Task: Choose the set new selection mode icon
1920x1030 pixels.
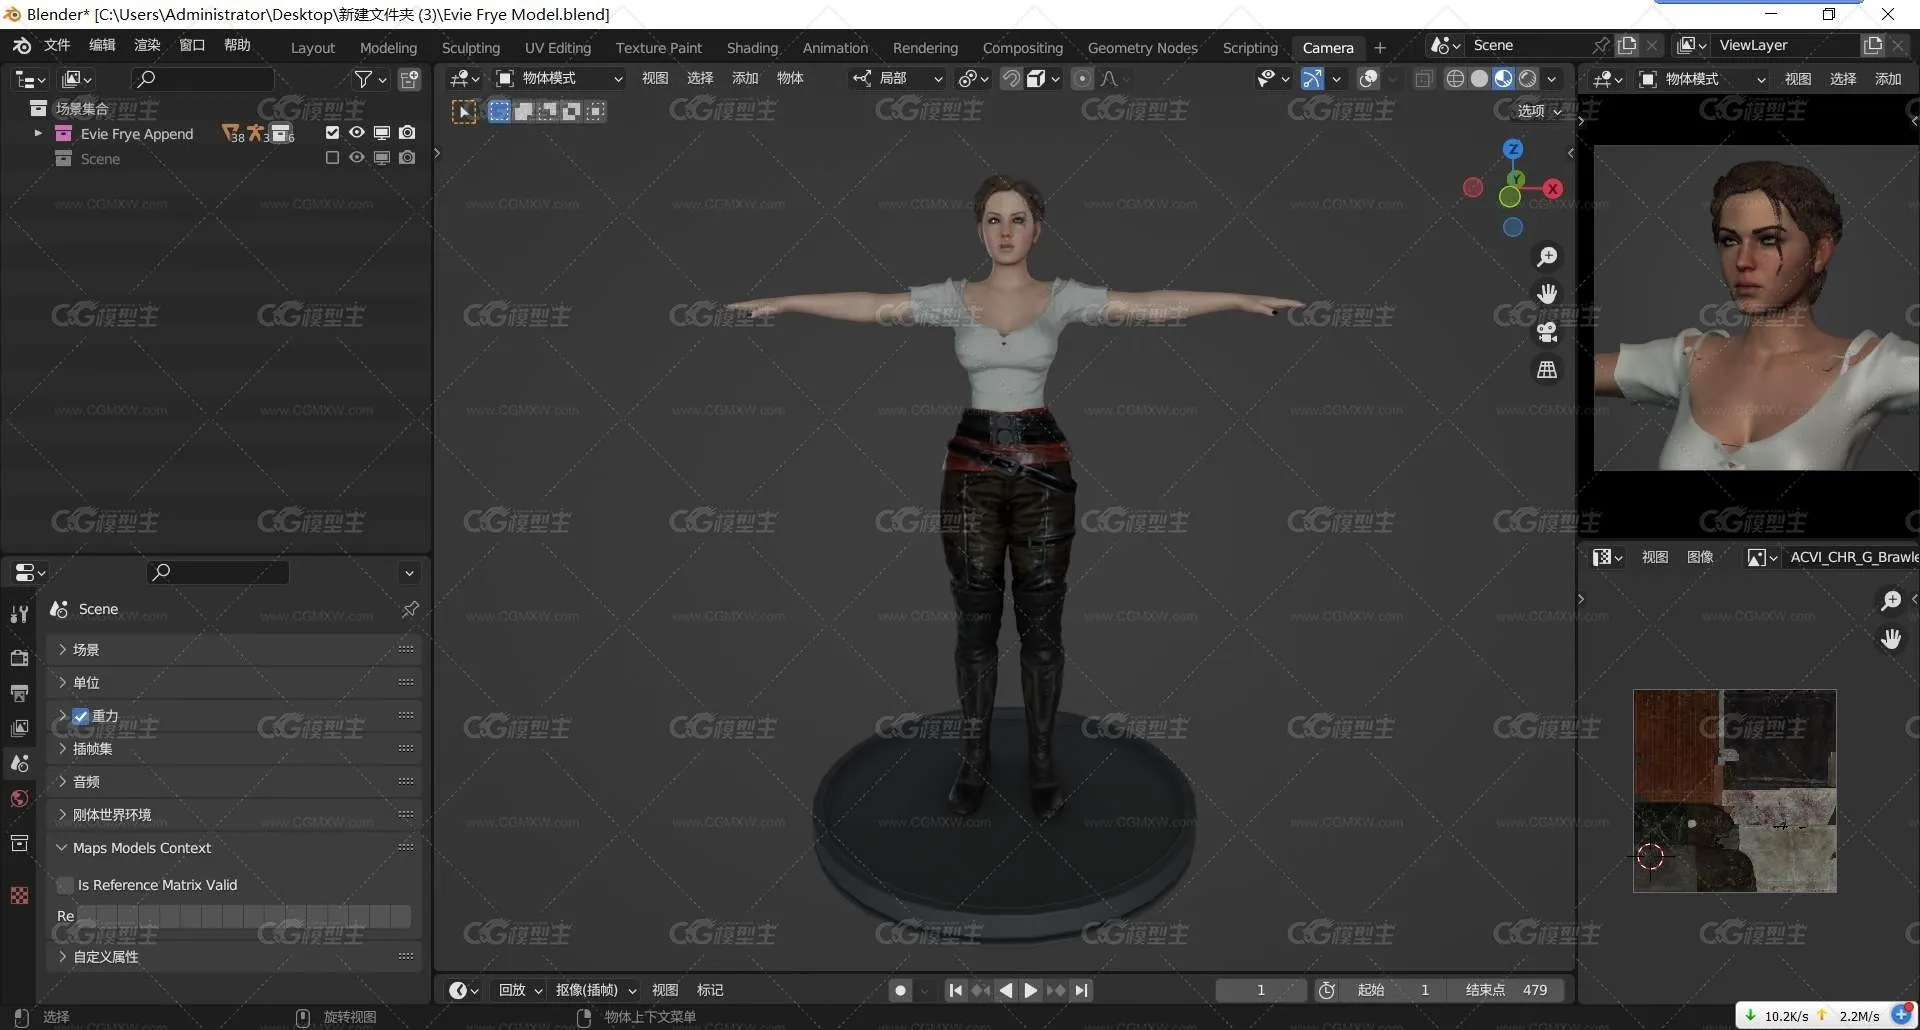Action: tap(499, 111)
